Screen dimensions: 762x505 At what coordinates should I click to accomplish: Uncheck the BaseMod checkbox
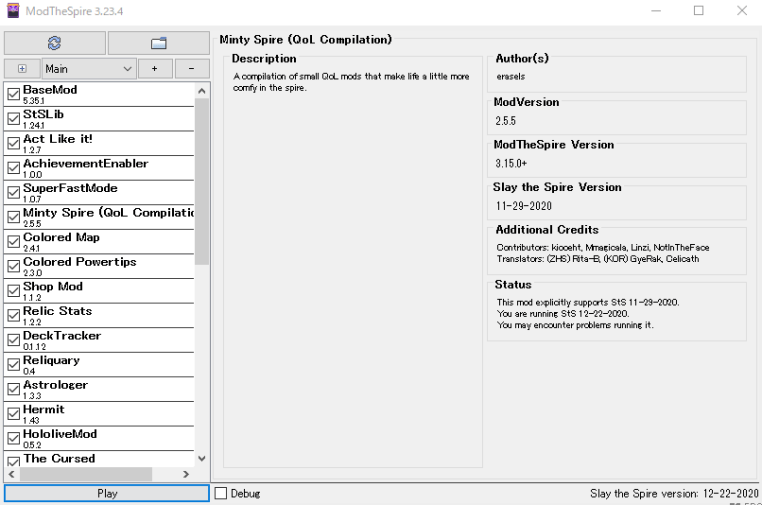14,95
